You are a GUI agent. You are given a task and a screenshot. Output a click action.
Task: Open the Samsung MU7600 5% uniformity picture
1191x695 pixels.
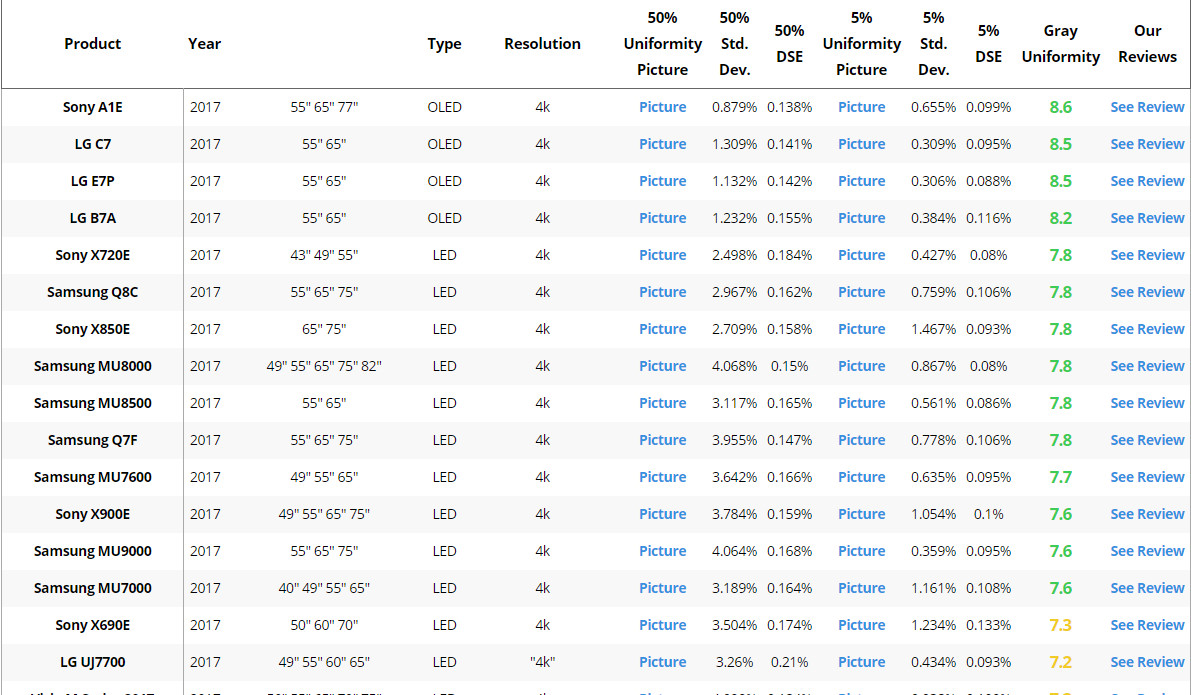[x=861, y=477]
